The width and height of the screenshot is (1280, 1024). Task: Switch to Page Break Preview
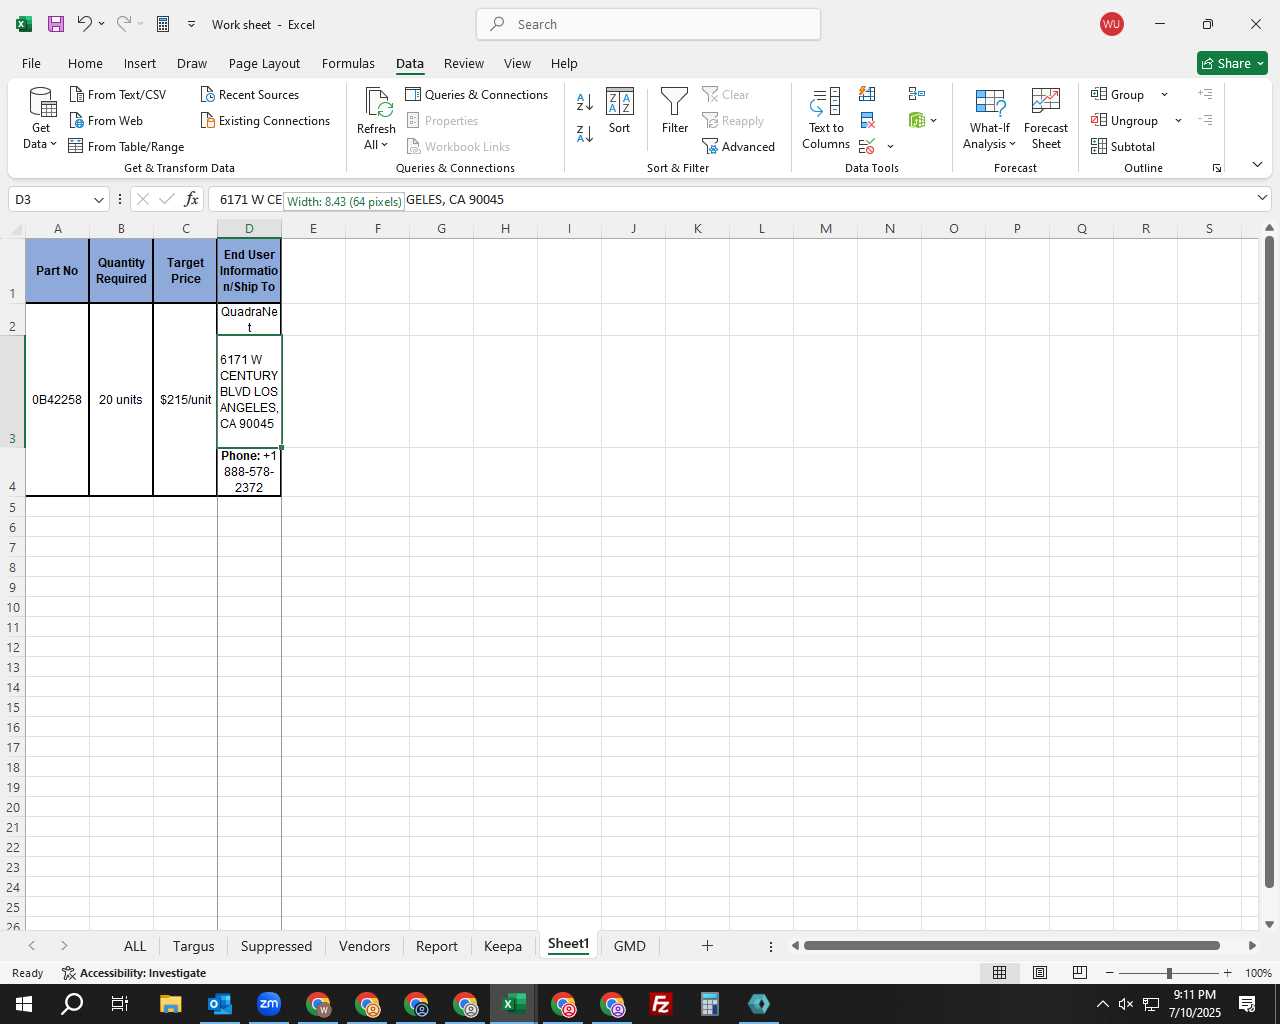click(x=1080, y=972)
